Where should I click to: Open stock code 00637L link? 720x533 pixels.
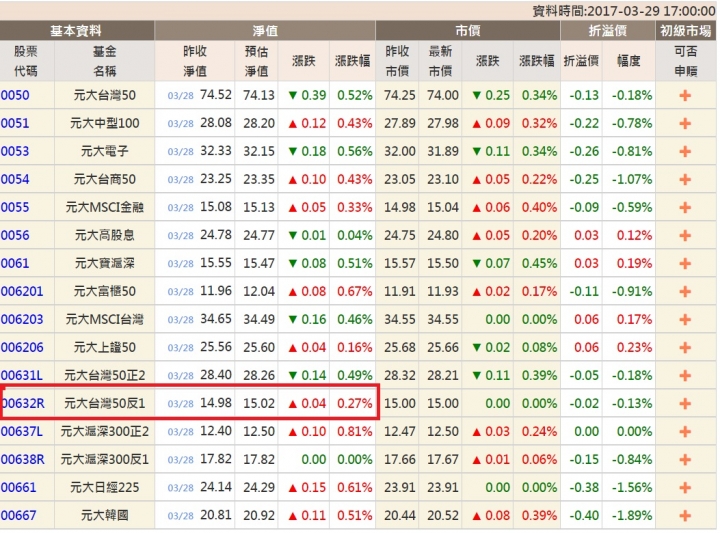(x=22, y=432)
